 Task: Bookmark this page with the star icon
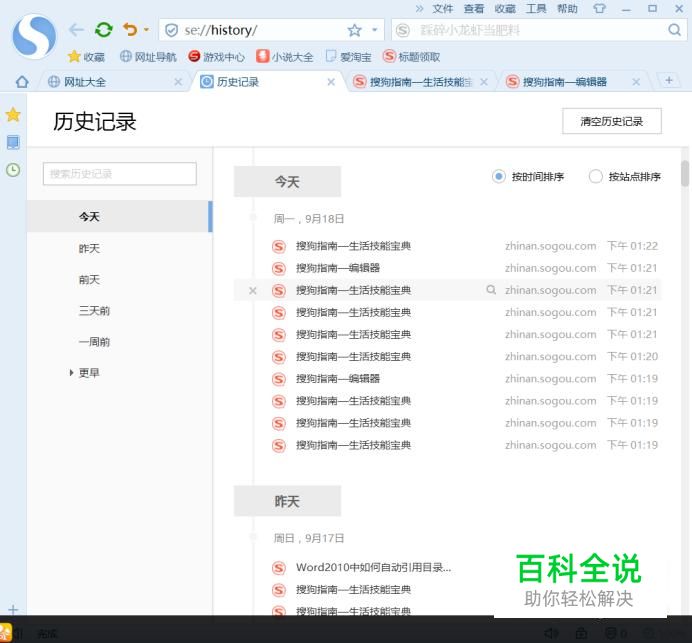point(354,30)
